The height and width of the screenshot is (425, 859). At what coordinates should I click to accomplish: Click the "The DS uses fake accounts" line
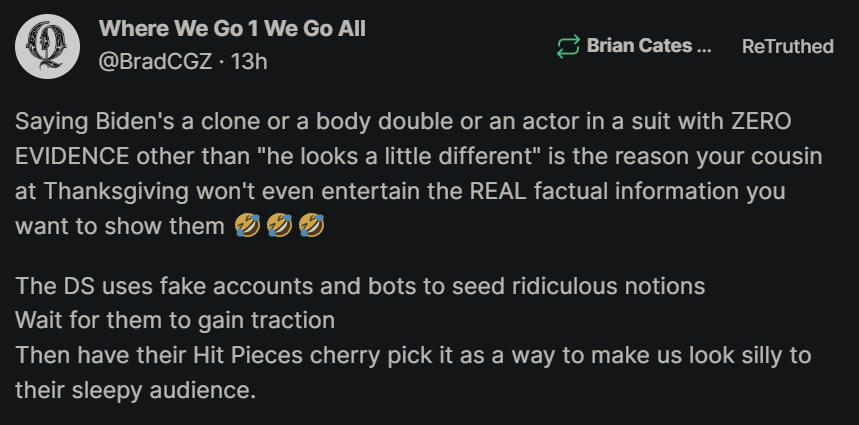pyautogui.click(x=360, y=286)
